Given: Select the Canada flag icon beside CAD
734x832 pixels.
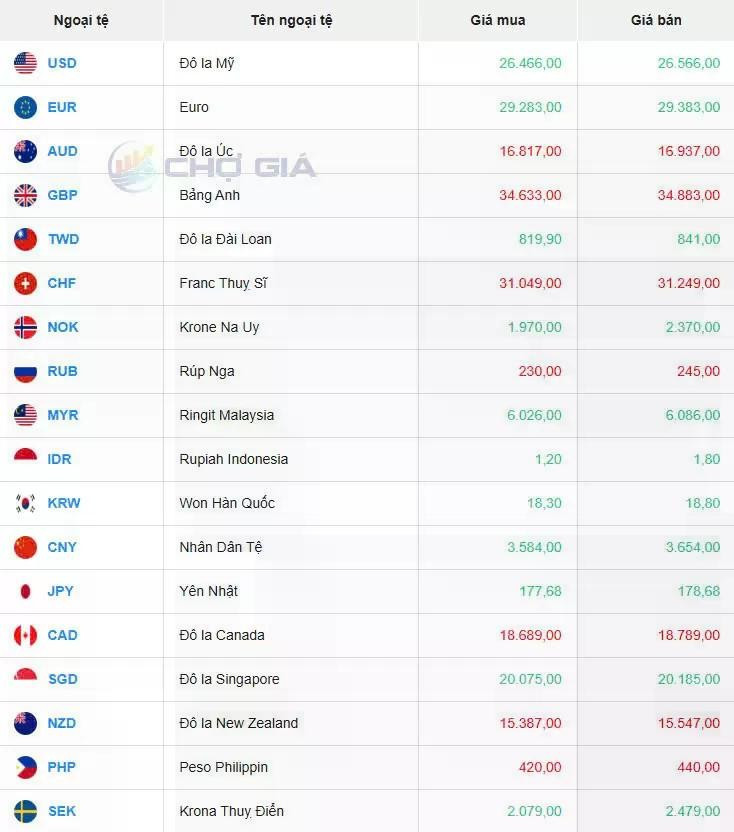Looking at the screenshot, I should [25, 635].
